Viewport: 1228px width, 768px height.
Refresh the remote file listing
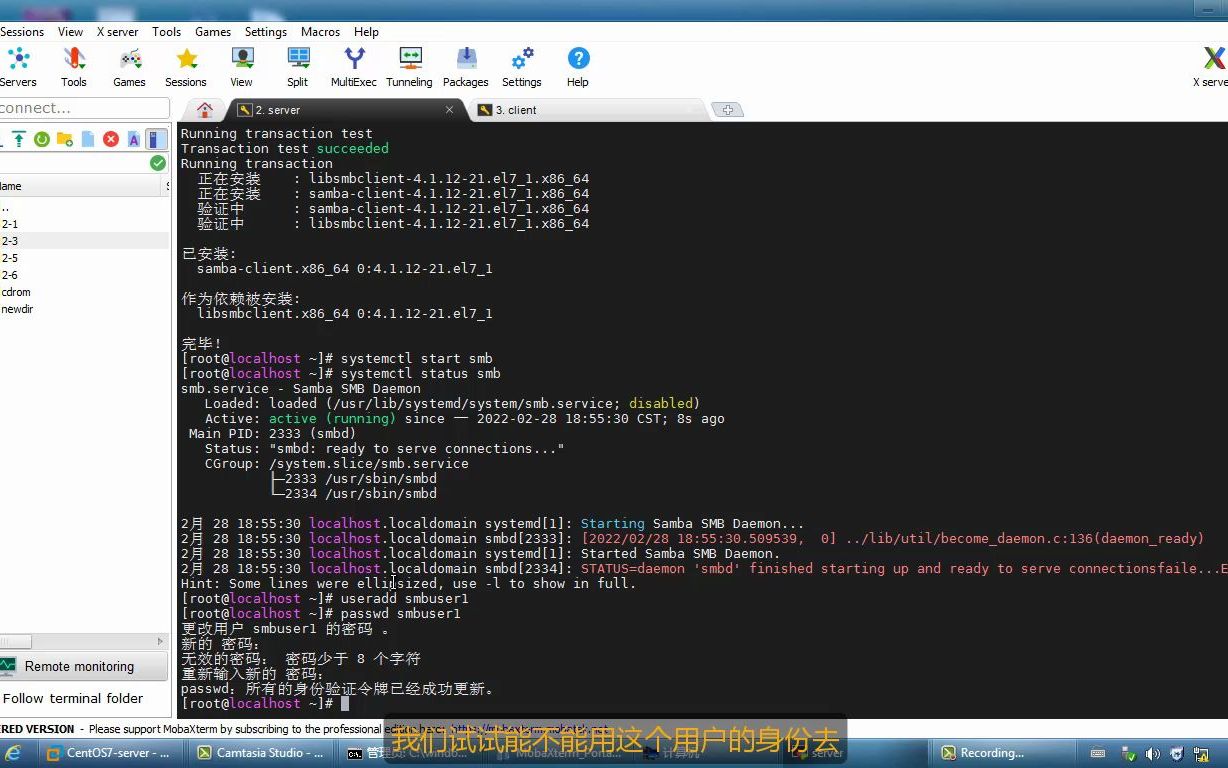point(41,139)
